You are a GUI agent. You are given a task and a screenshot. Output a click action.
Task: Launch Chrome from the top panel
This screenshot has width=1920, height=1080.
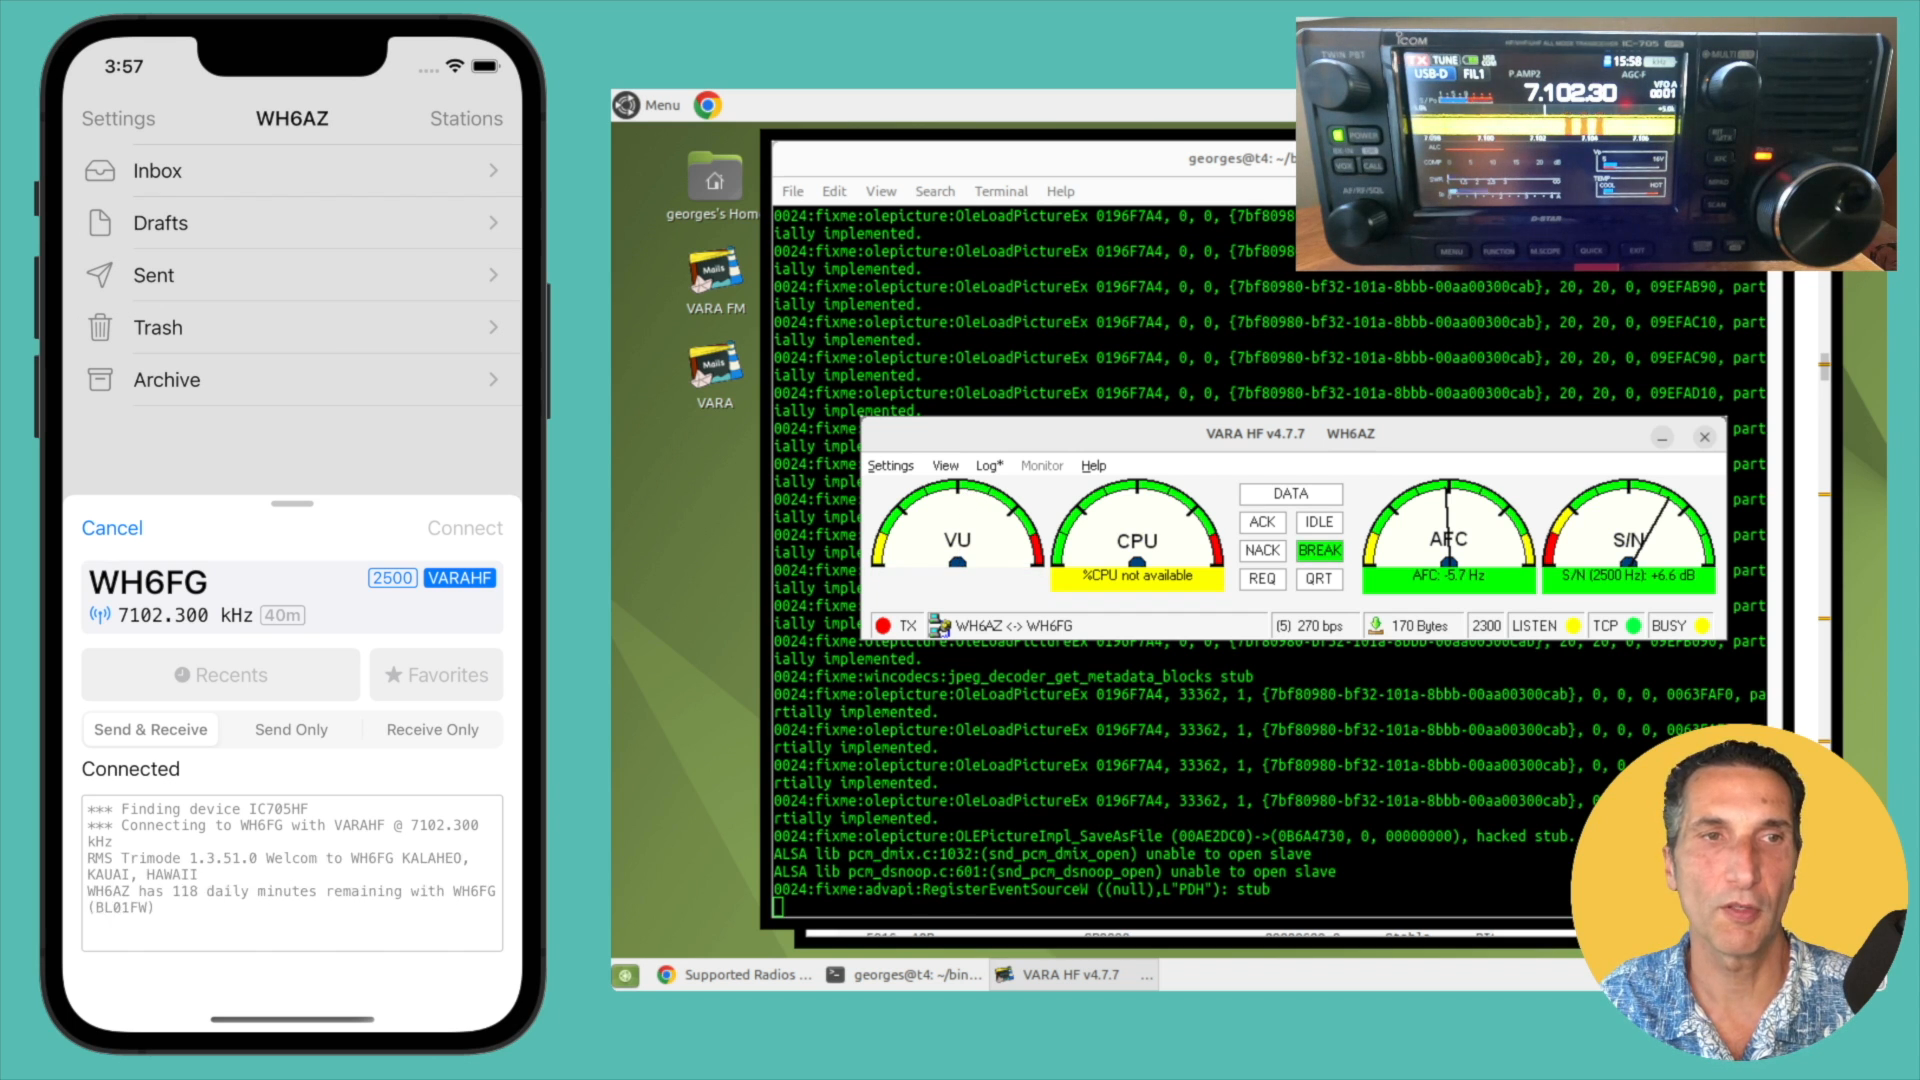pyautogui.click(x=708, y=105)
